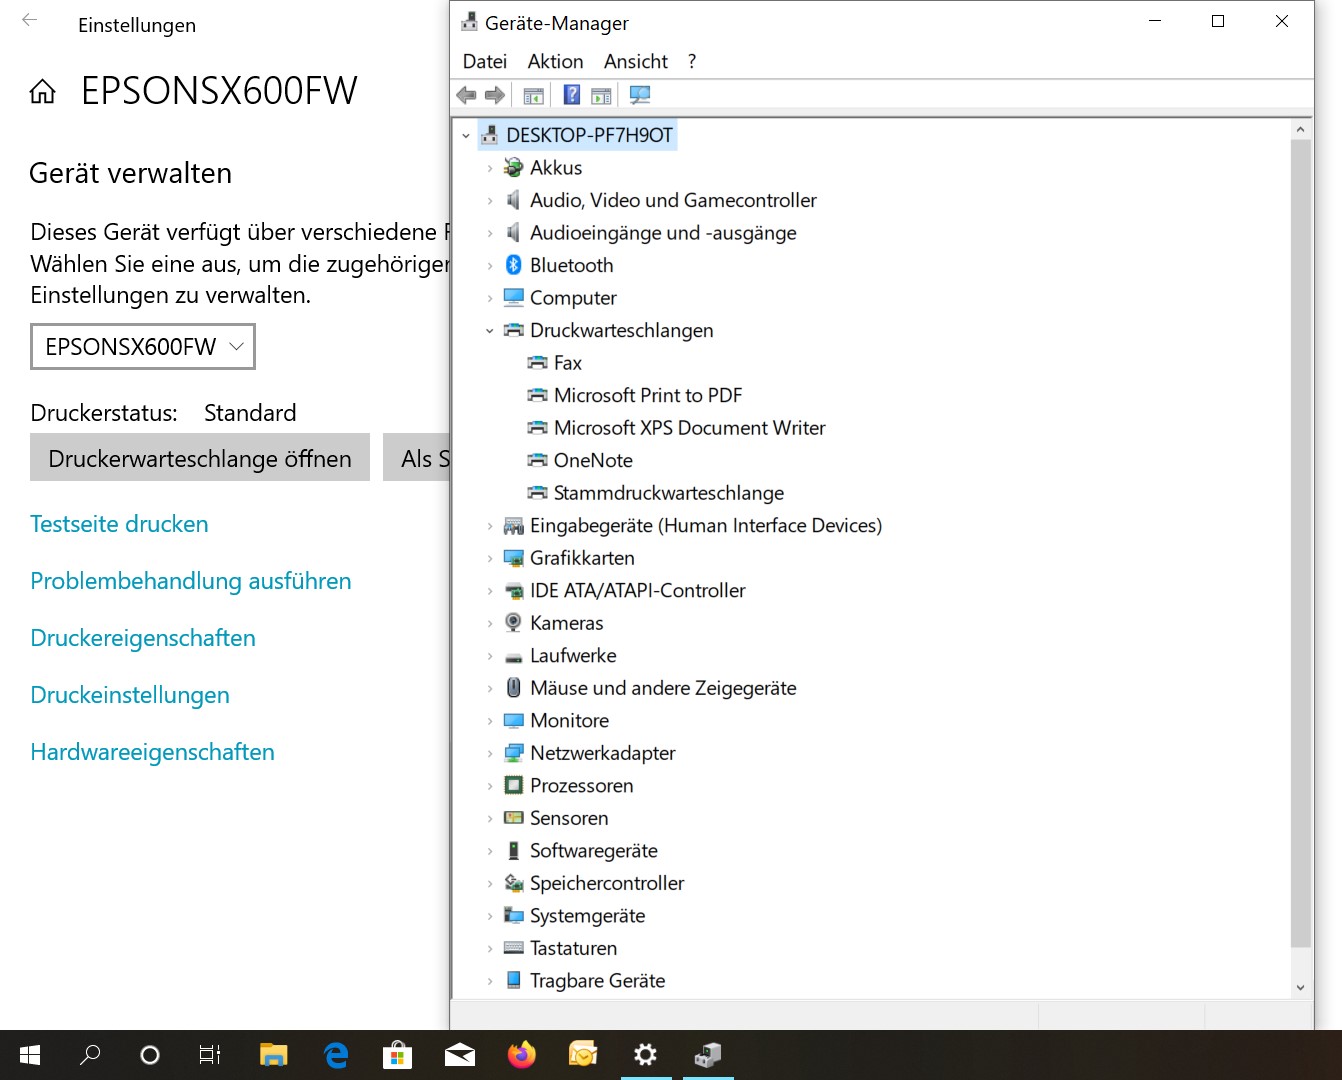Expand Audio, Video und Gamecontroller
This screenshot has width=1342, height=1080.
[x=490, y=201]
